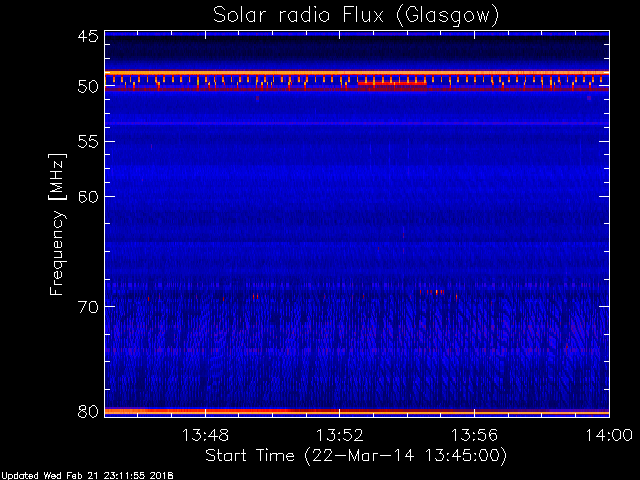640x480 pixels.
Task: Select the 13:48 time axis label
Action: coord(206,435)
